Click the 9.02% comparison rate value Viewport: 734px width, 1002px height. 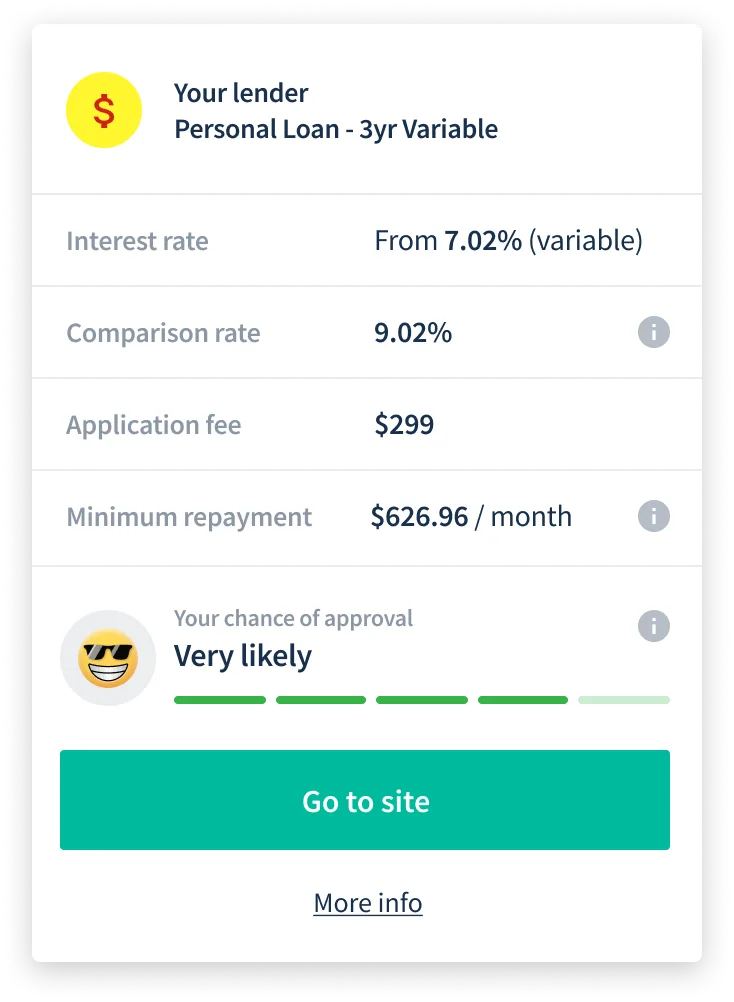(413, 333)
